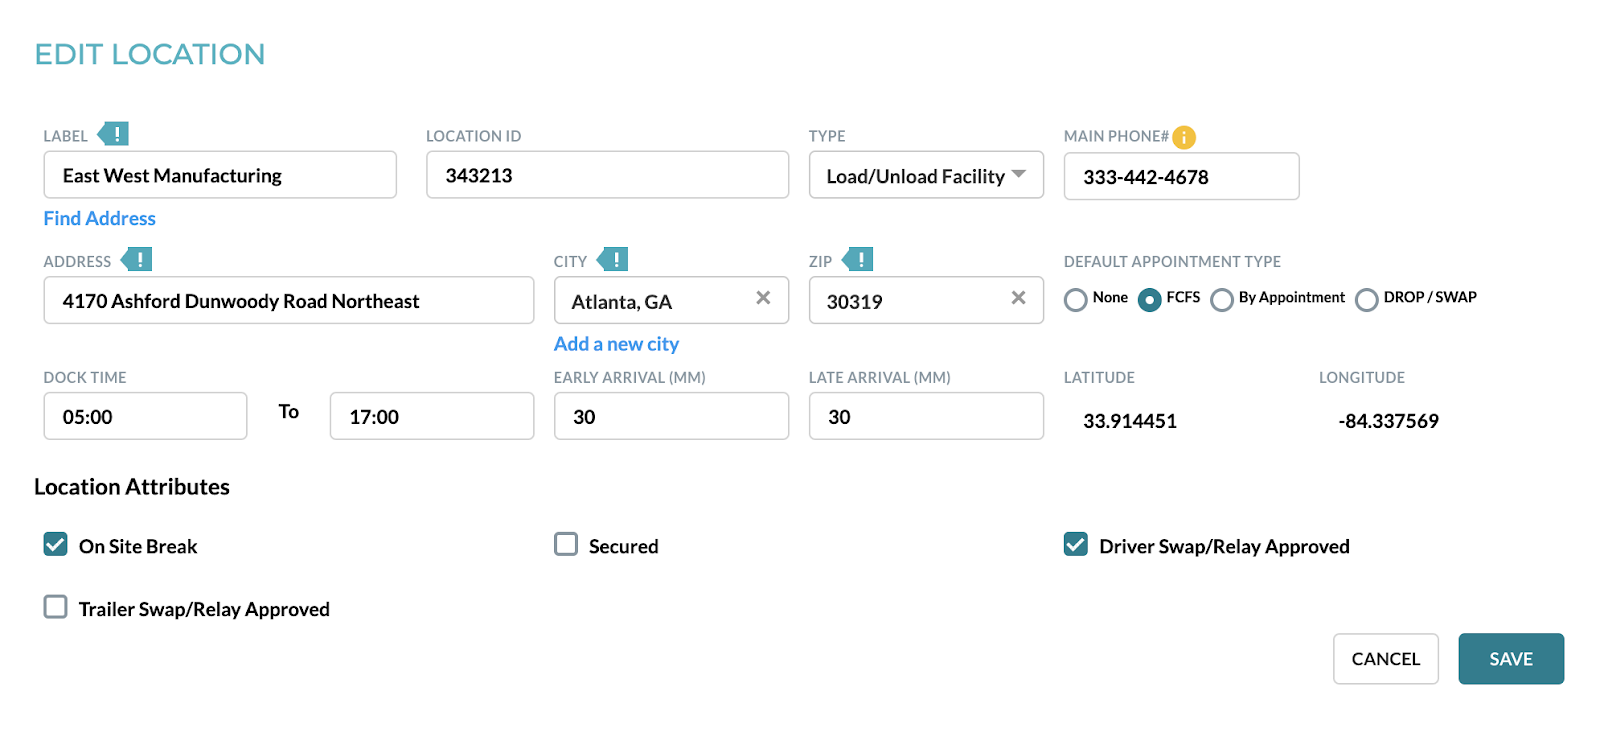The image size is (1600, 753).
Task: Select the FCFS appointment type
Action: (1150, 300)
